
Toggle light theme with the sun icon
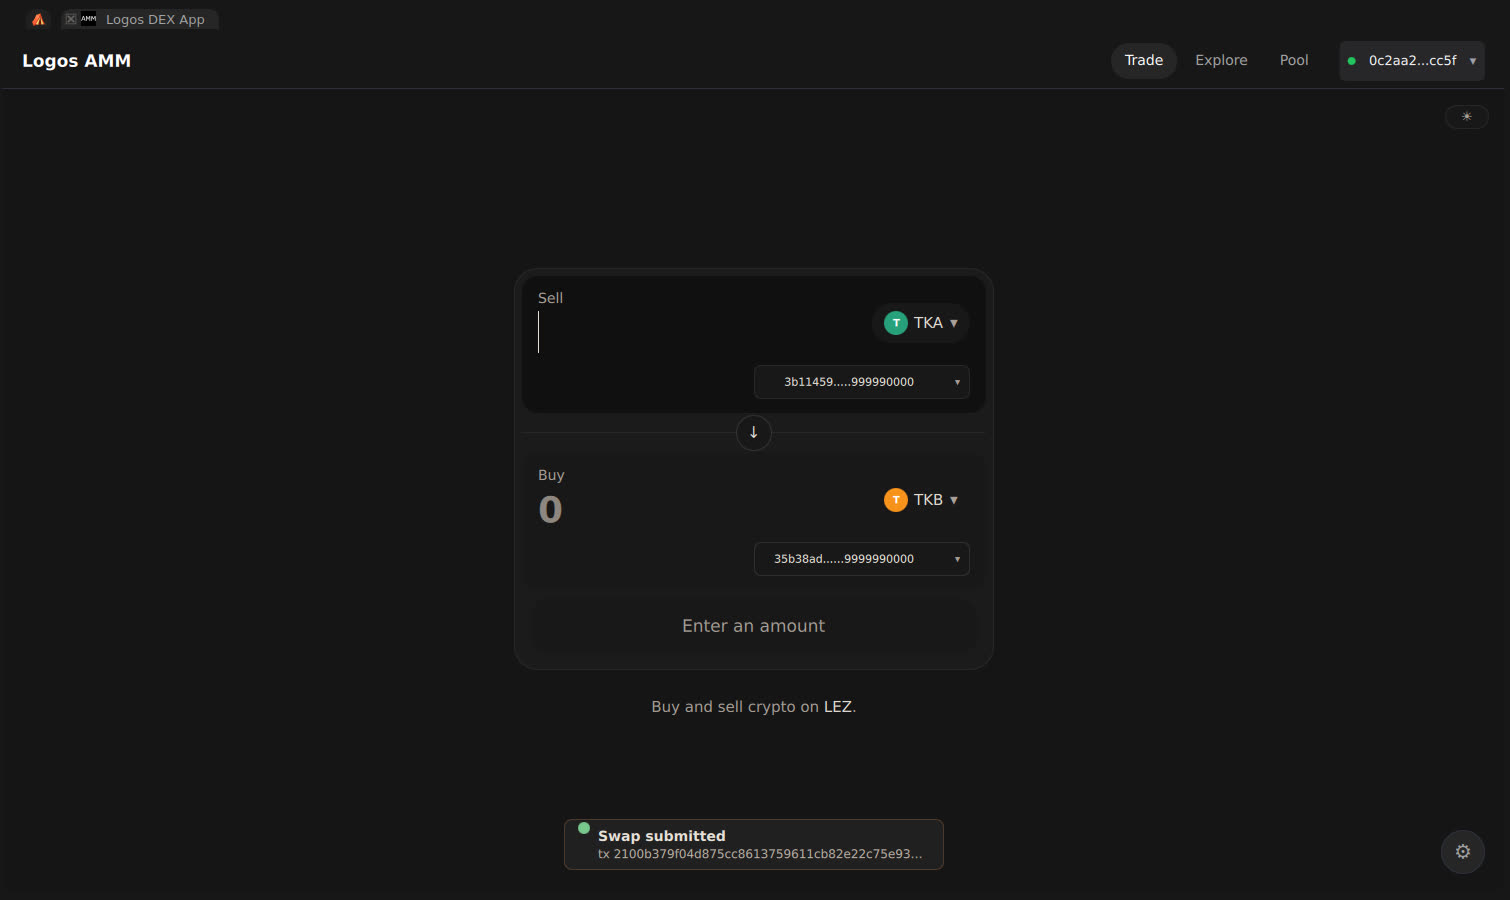(x=1467, y=117)
